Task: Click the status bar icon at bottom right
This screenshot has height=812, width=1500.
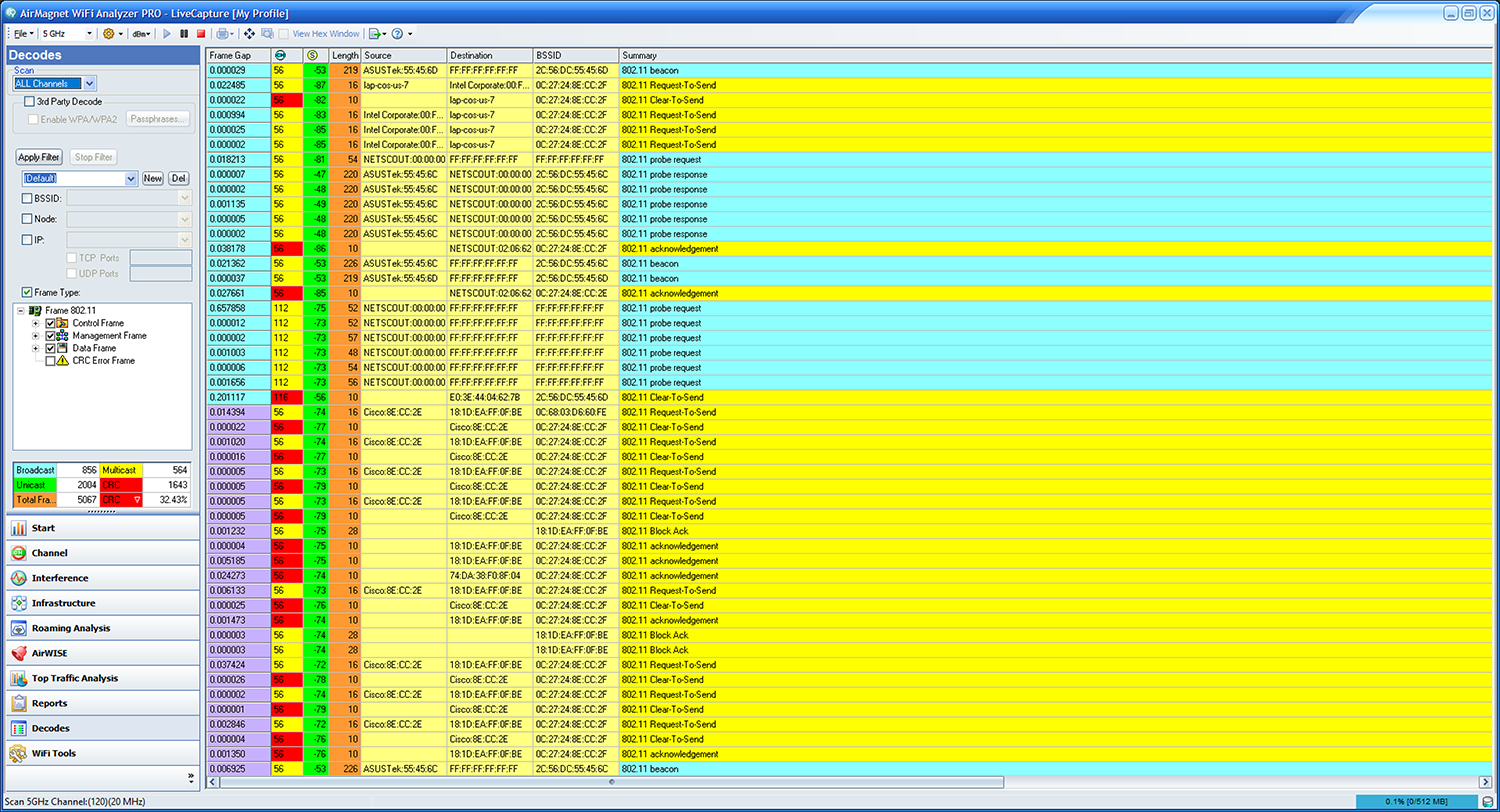Action: [x=1489, y=803]
